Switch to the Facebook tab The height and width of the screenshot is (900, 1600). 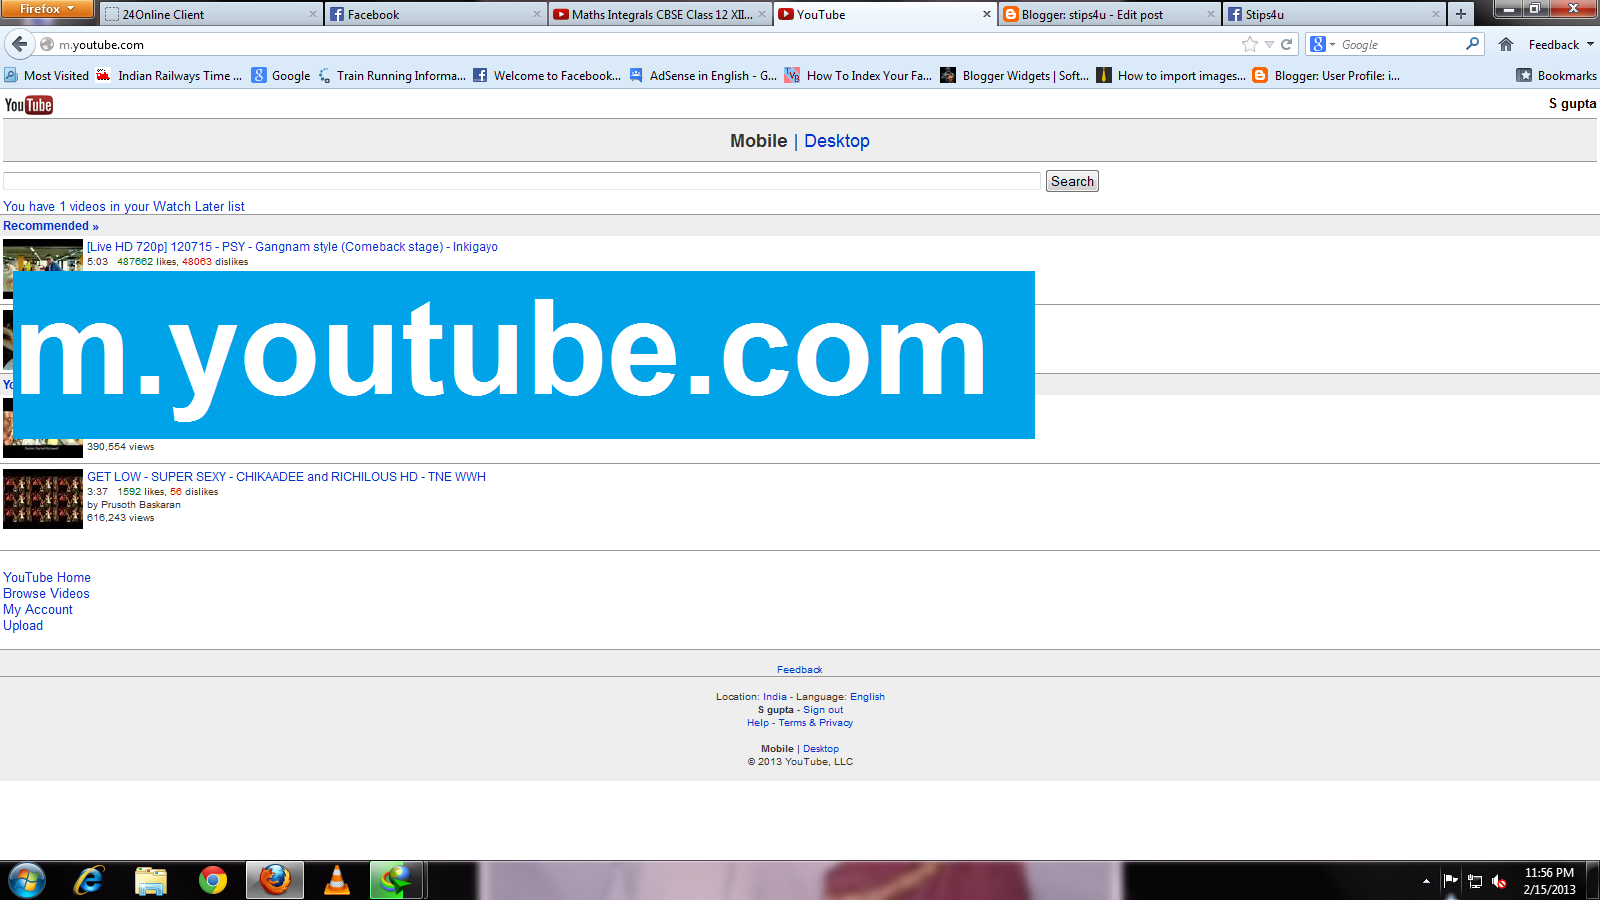pyautogui.click(x=435, y=14)
